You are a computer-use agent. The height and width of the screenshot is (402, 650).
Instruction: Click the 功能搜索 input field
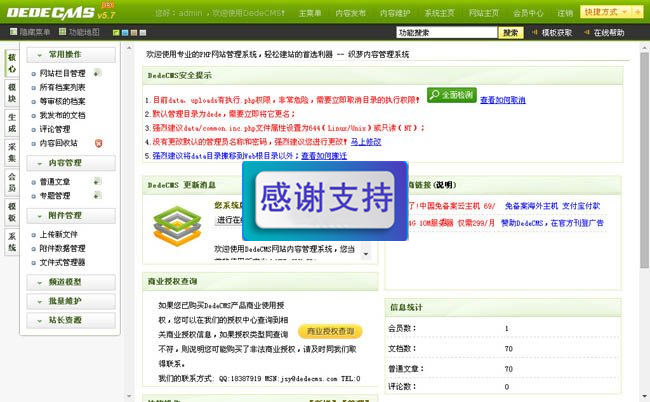pos(446,32)
